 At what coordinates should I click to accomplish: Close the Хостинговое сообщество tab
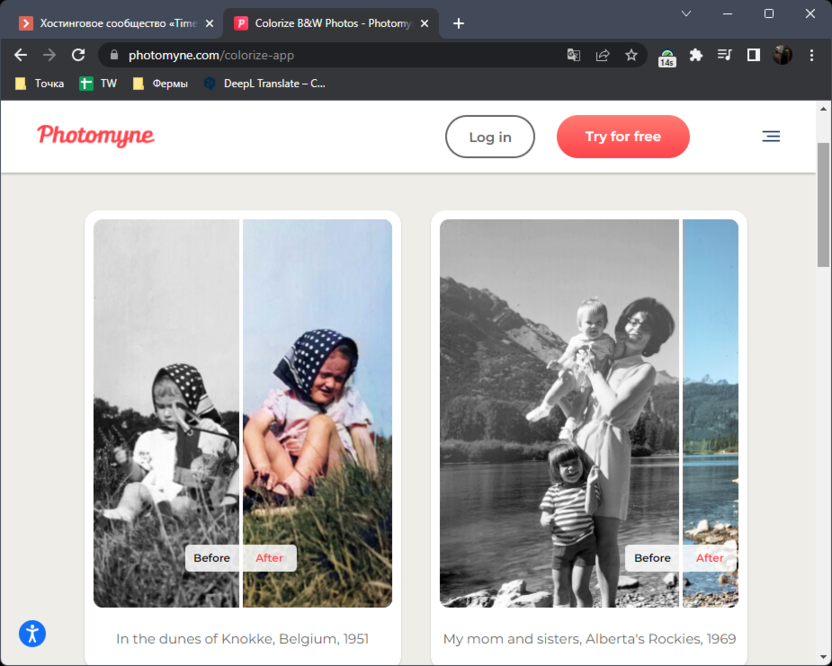click(210, 23)
